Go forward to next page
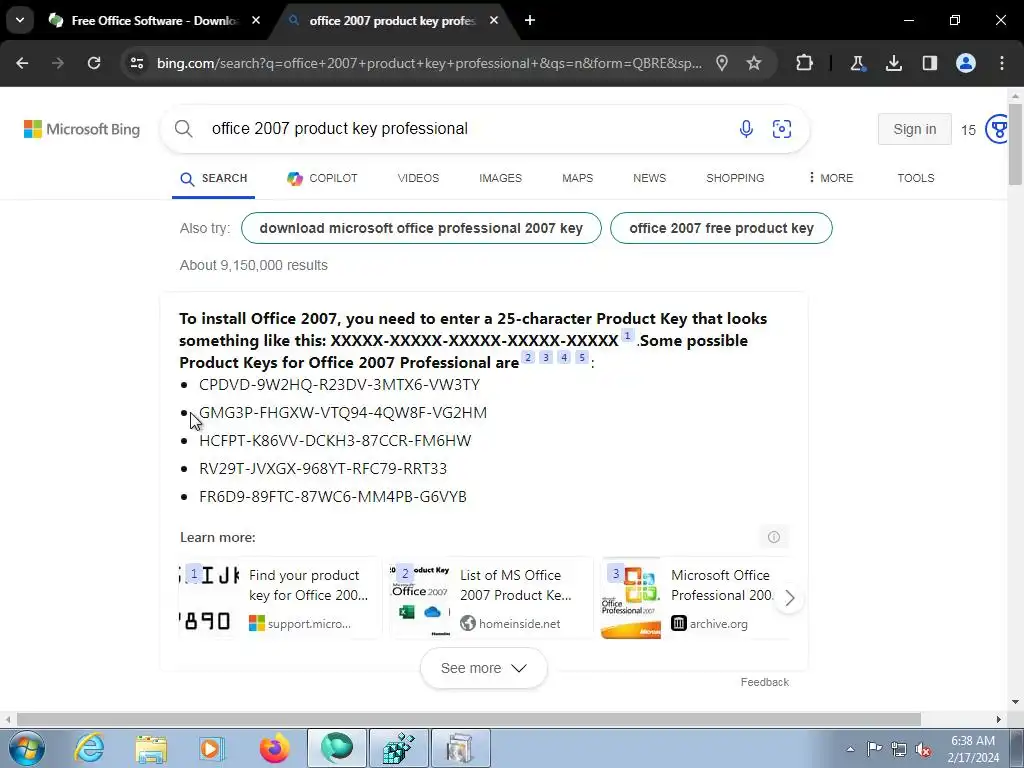Screen dimensions: 1024x768 [57, 63]
